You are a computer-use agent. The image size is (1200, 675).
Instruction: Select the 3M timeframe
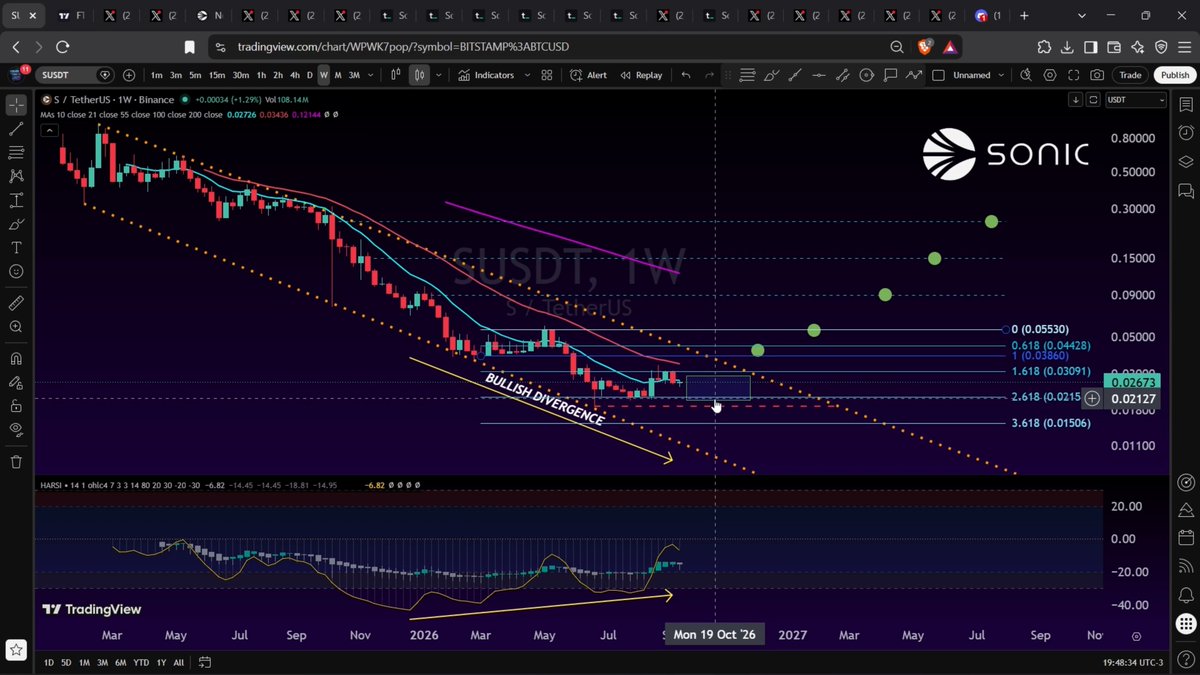coord(354,75)
